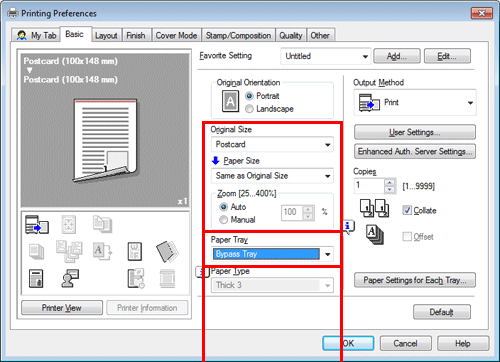Open the Favorite Setting dropdown showing Untitled
This screenshot has width=500, height=362.
coord(325,56)
